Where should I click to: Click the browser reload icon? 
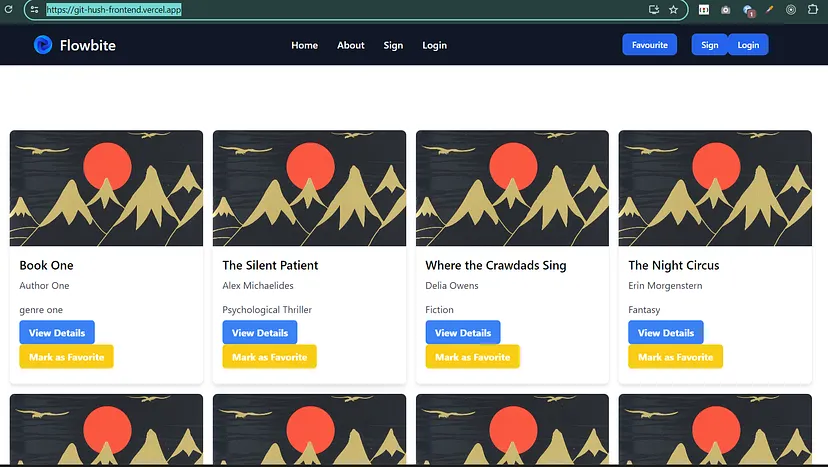click(x=8, y=10)
